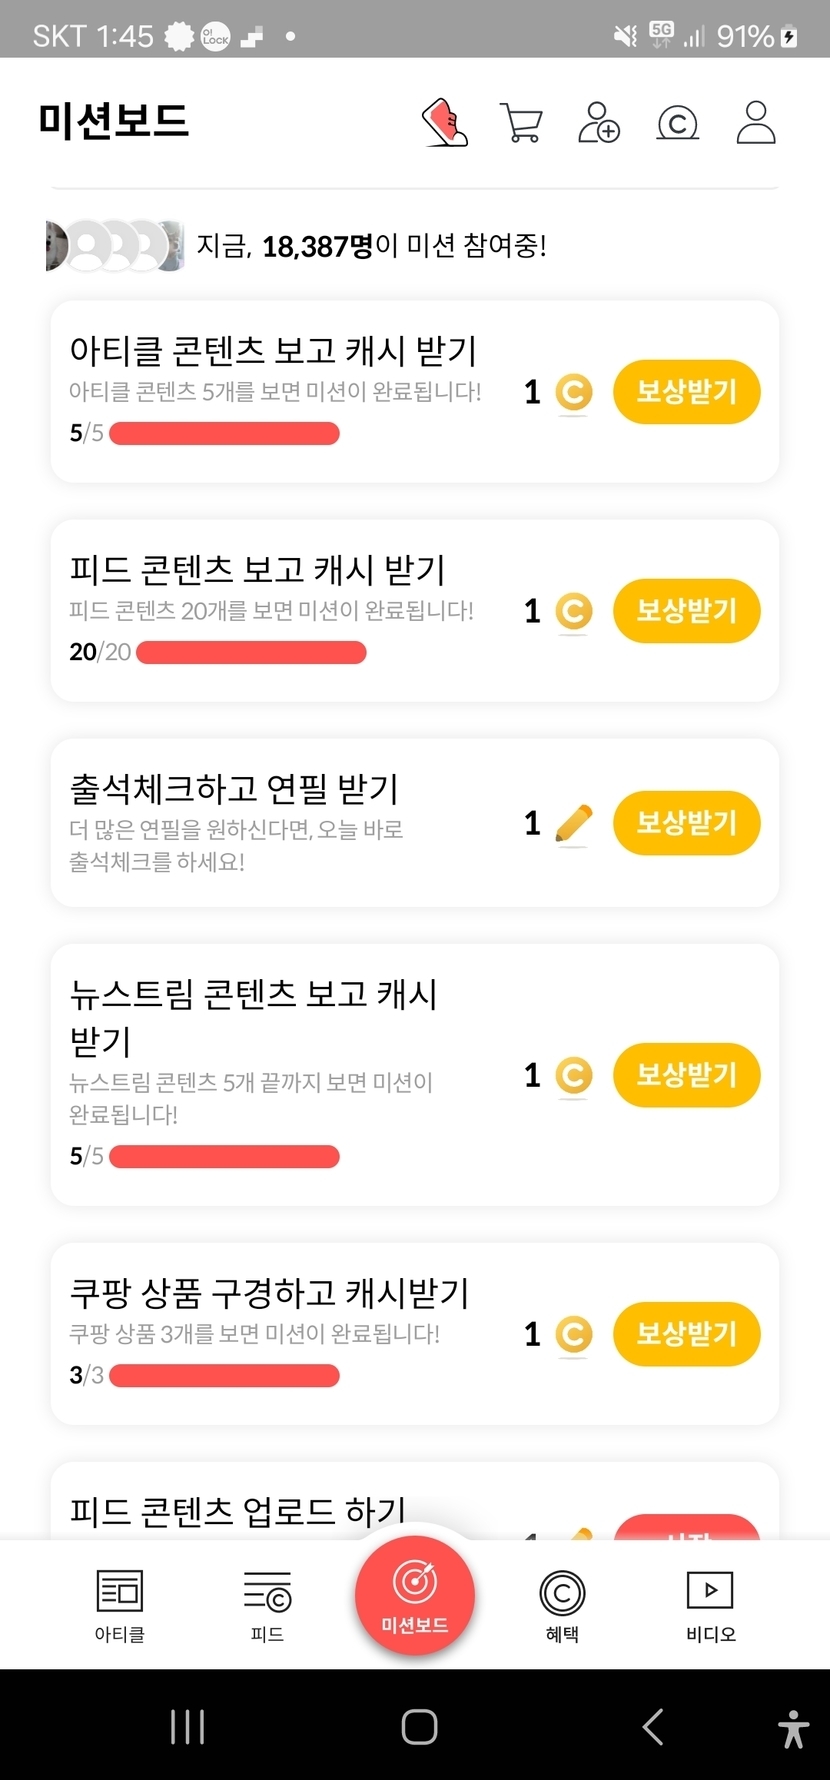Image resolution: width=830 pixels, height=1780 pixels.
Task: Open the cash coin icon in header
Action: coord(677,124)
